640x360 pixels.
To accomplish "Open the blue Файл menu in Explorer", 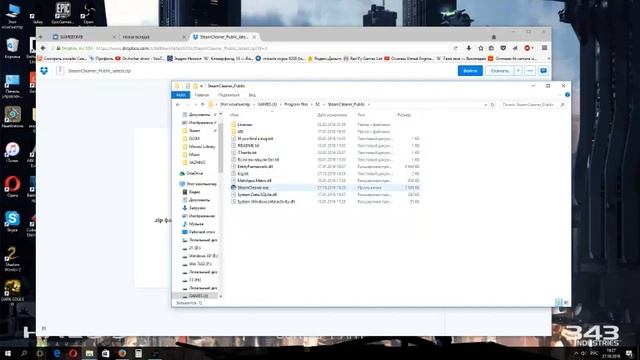I will [x=181, y=95].
